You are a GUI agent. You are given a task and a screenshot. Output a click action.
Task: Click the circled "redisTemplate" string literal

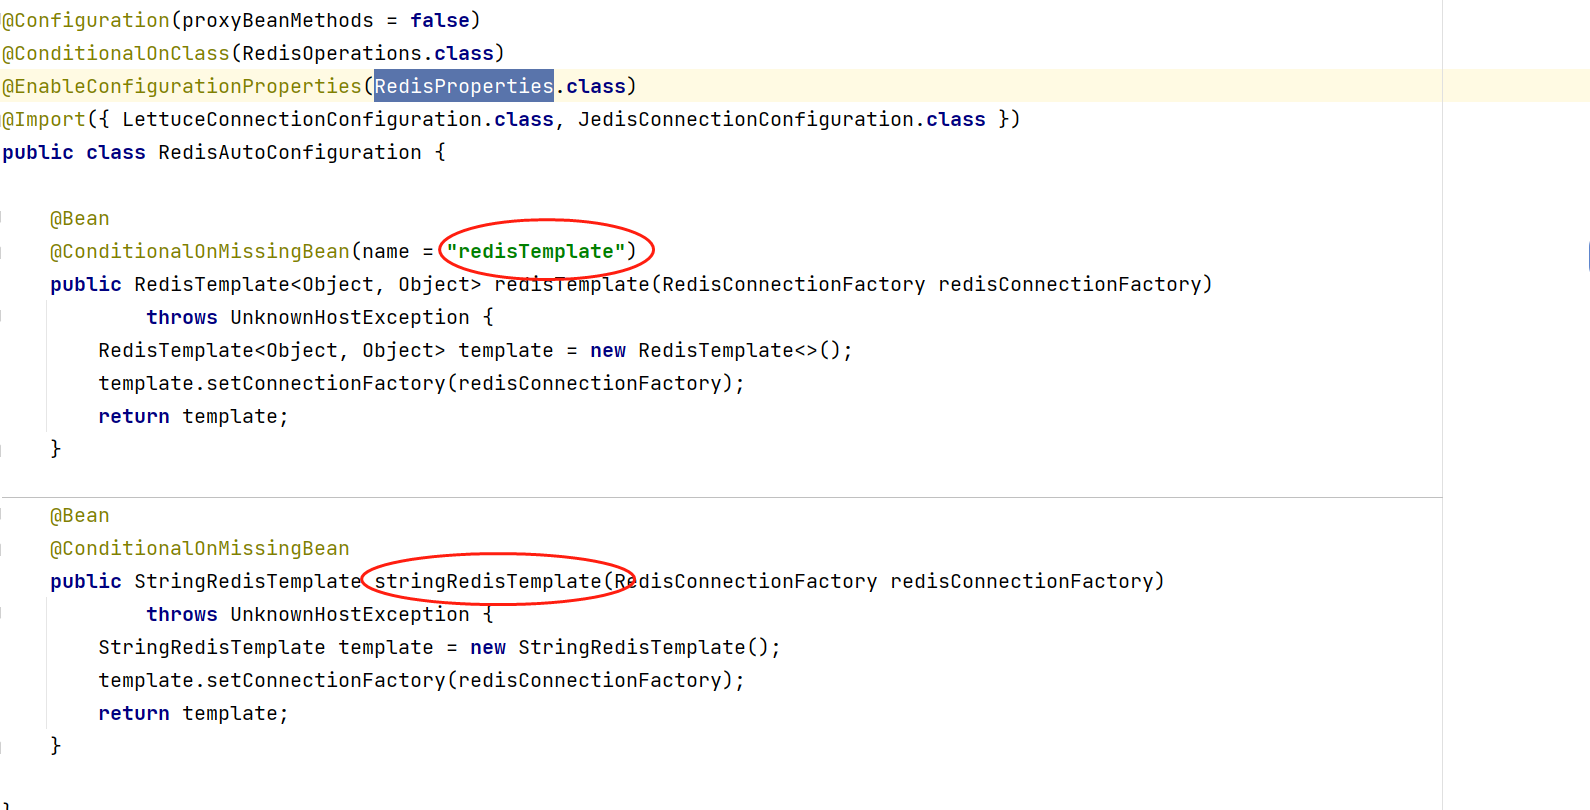[535, 251]
